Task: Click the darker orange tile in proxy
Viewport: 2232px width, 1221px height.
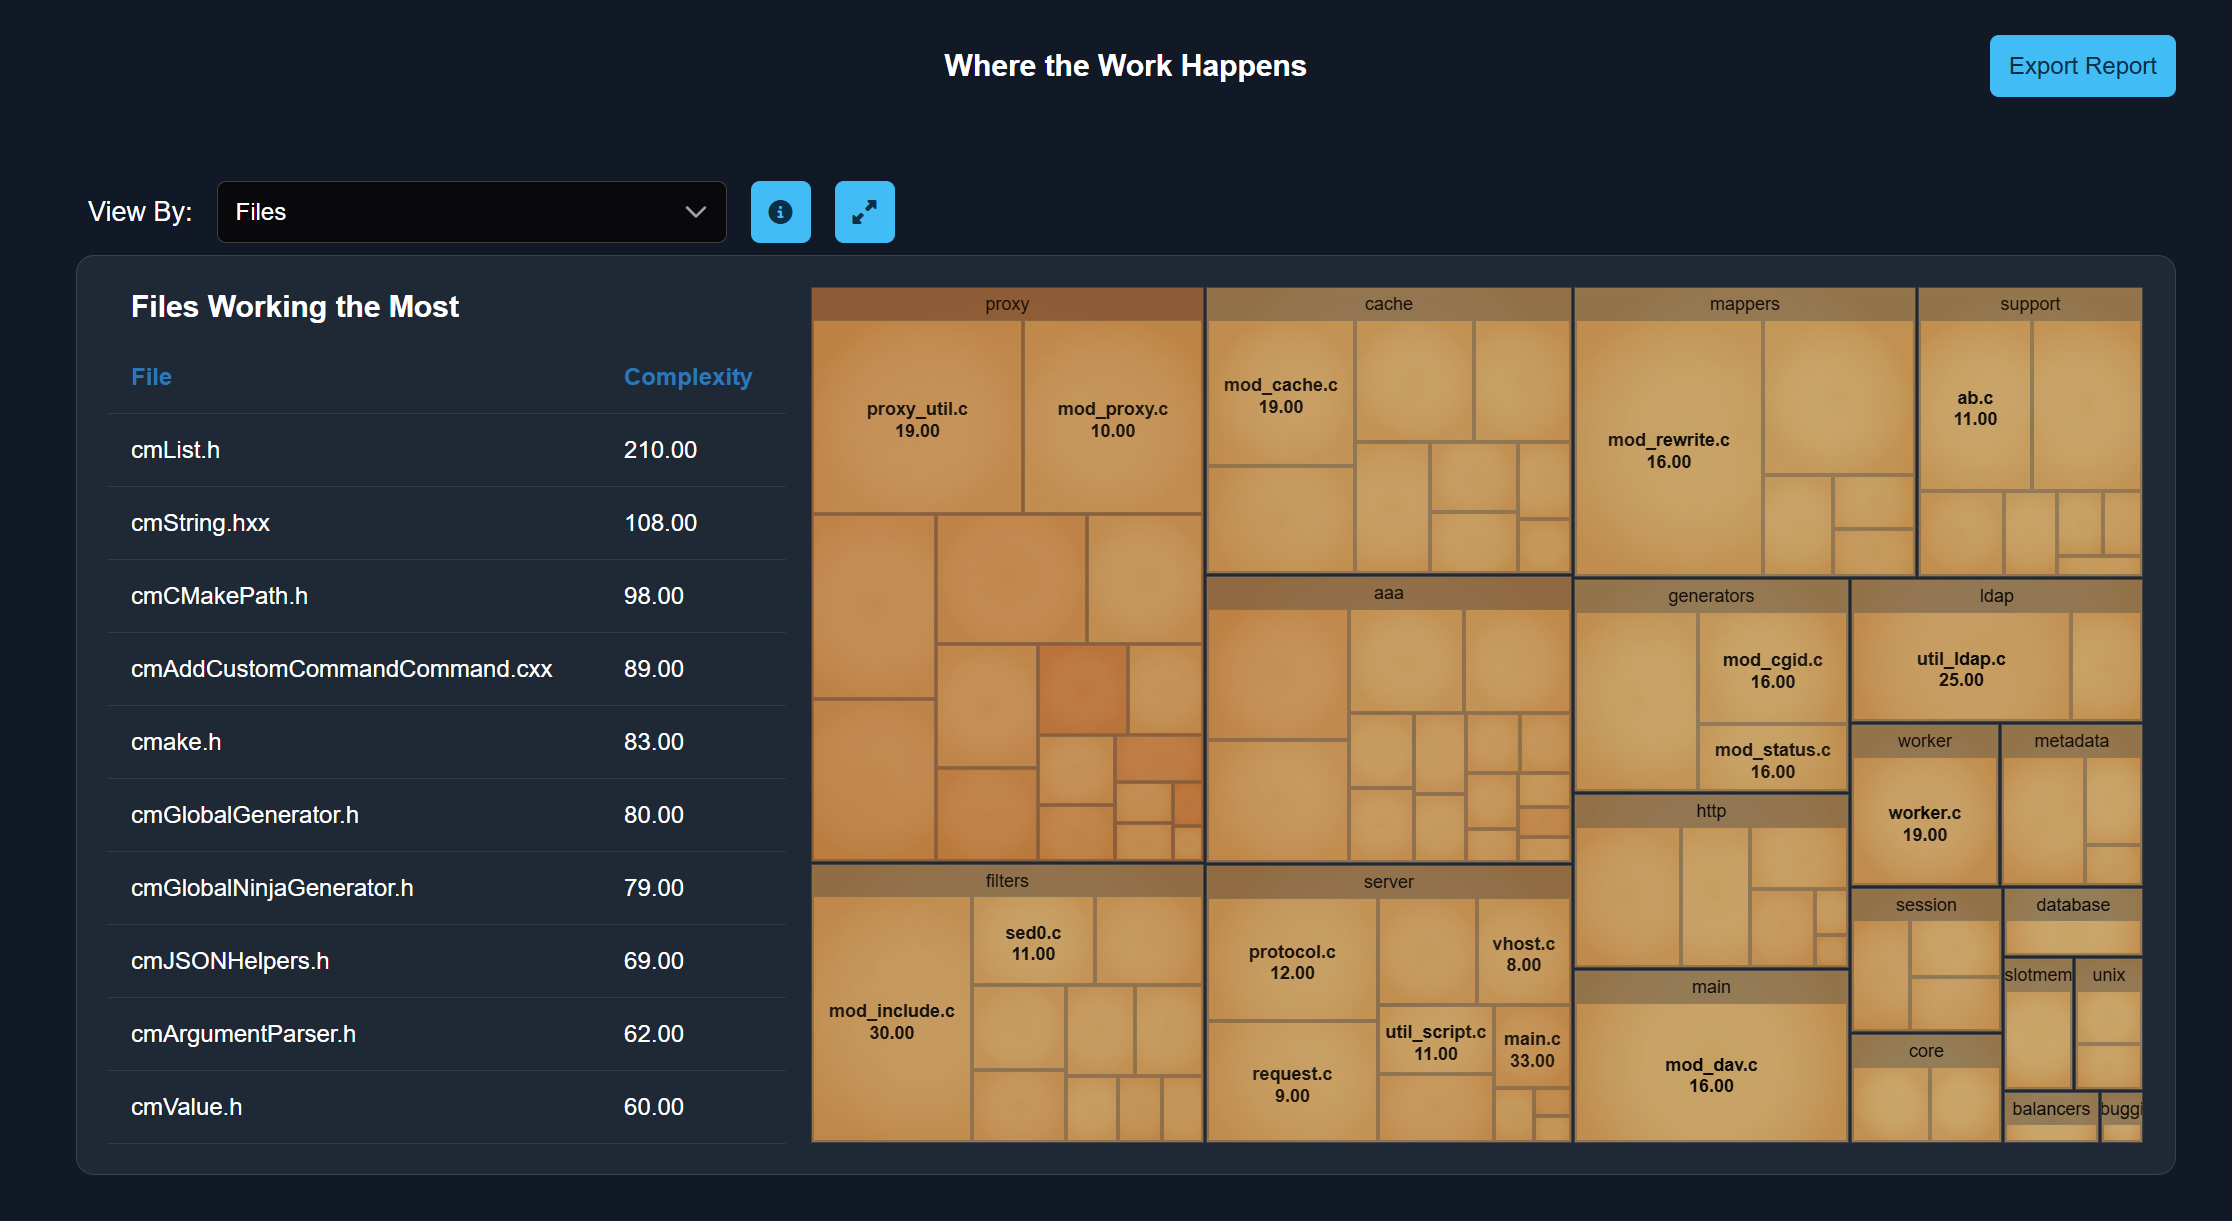Action: [x=1082, y=688]
